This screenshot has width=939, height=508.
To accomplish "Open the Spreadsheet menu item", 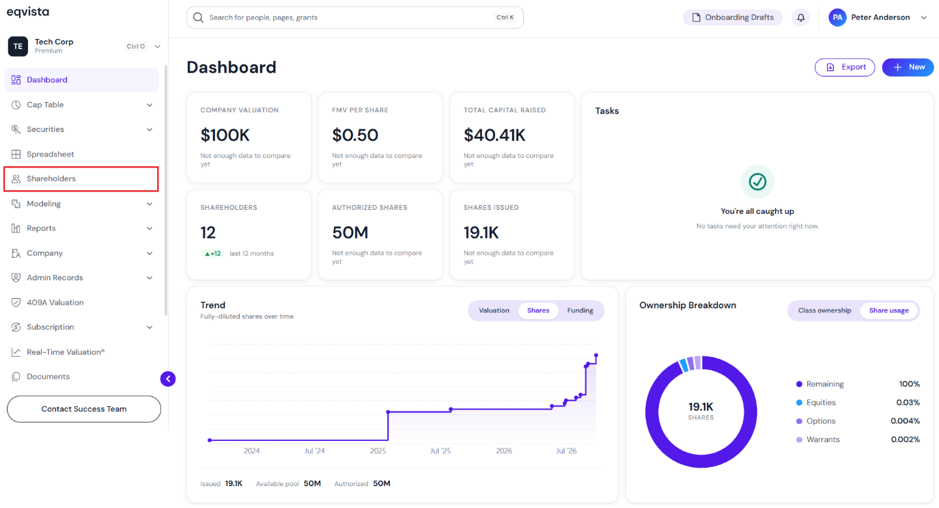I will 81,154.
